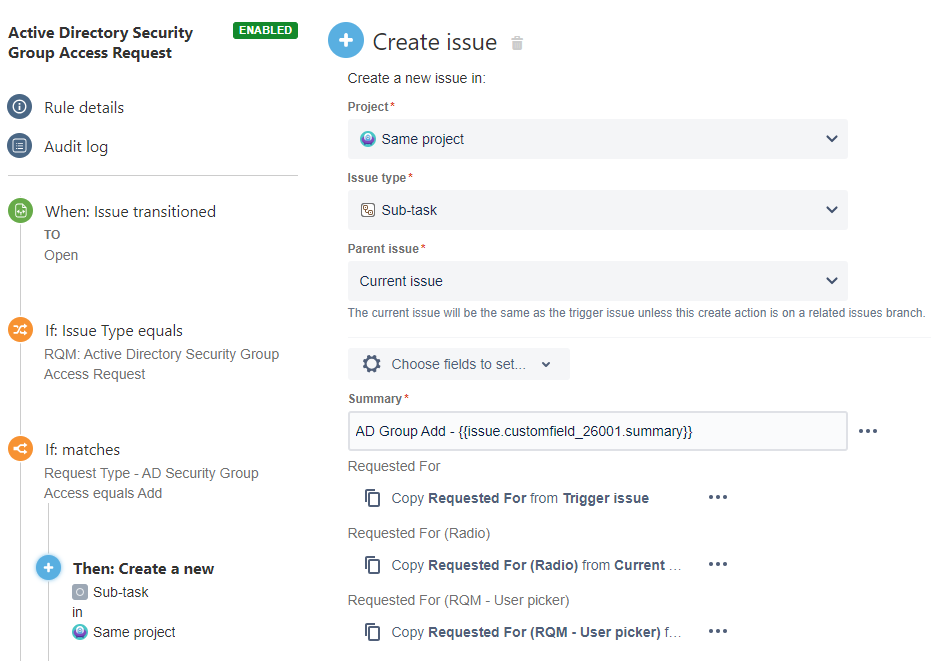Open the ellipsis menu for Requested For (Radio)

pos(717,564)
